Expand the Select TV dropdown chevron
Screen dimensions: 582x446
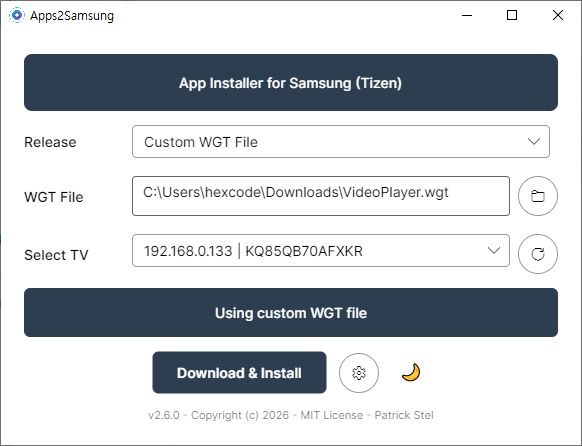494,250
